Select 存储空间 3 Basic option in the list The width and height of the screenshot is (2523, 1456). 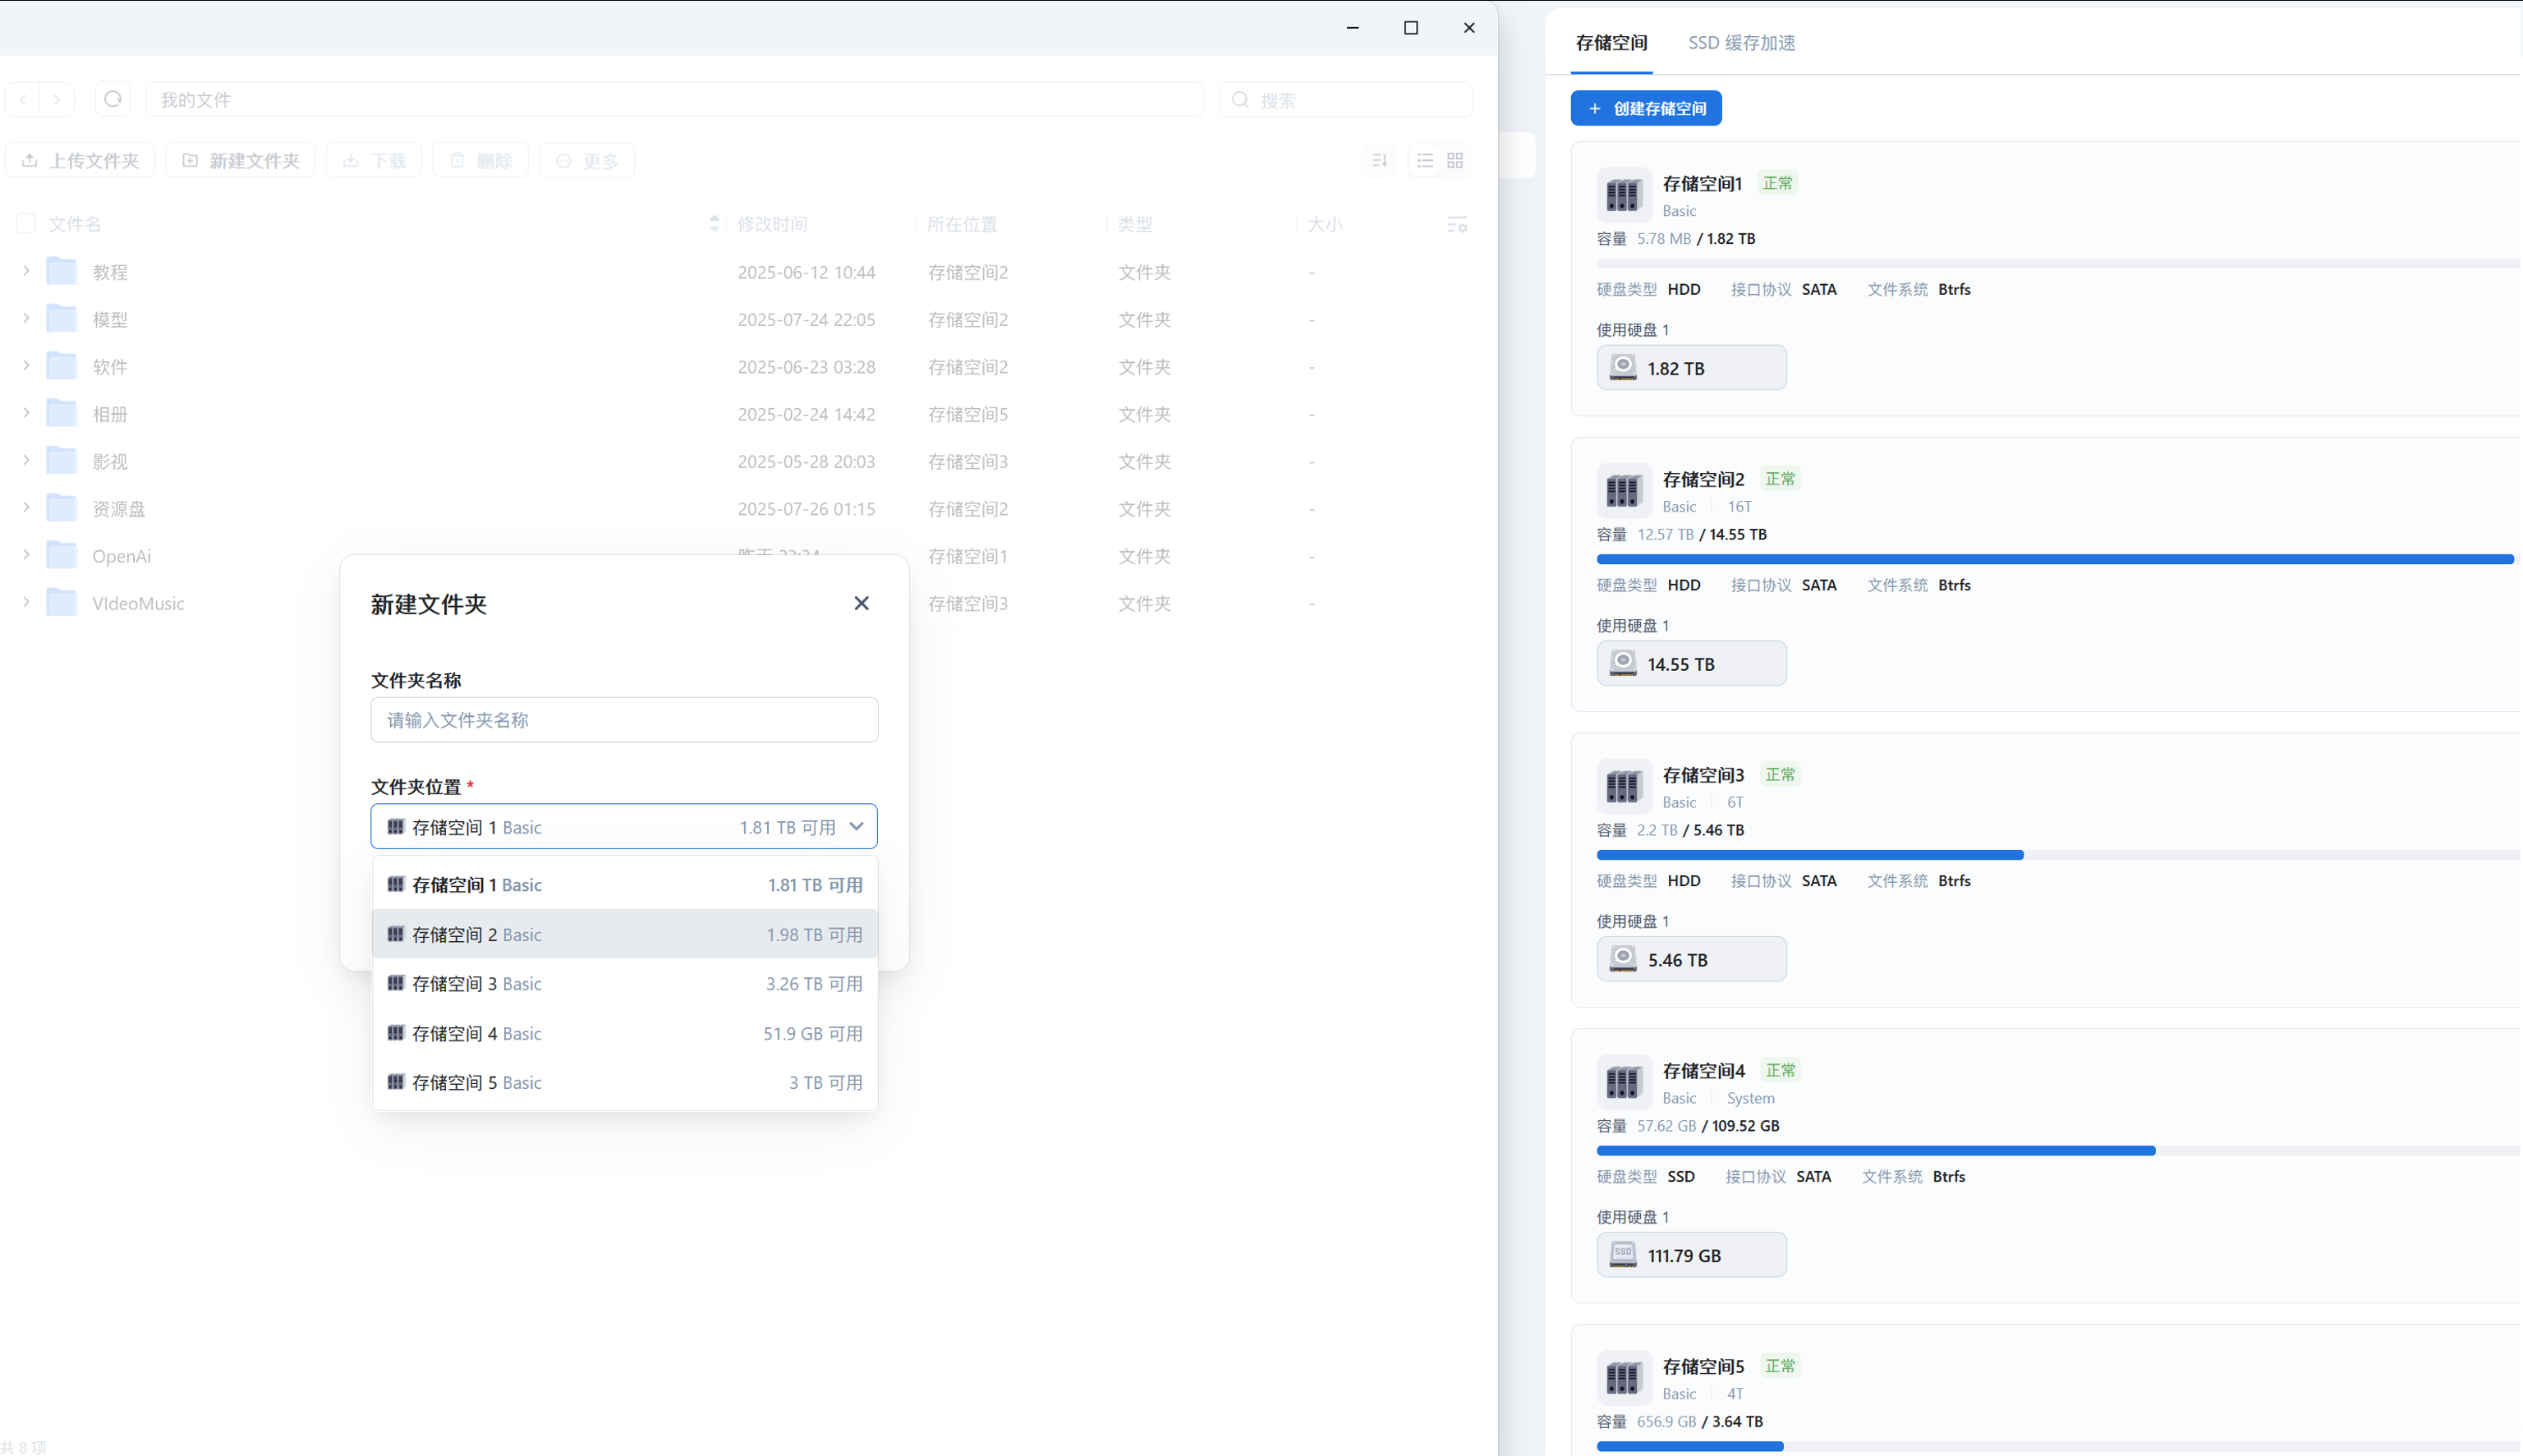pyautogui.click(x=625, y=984)
